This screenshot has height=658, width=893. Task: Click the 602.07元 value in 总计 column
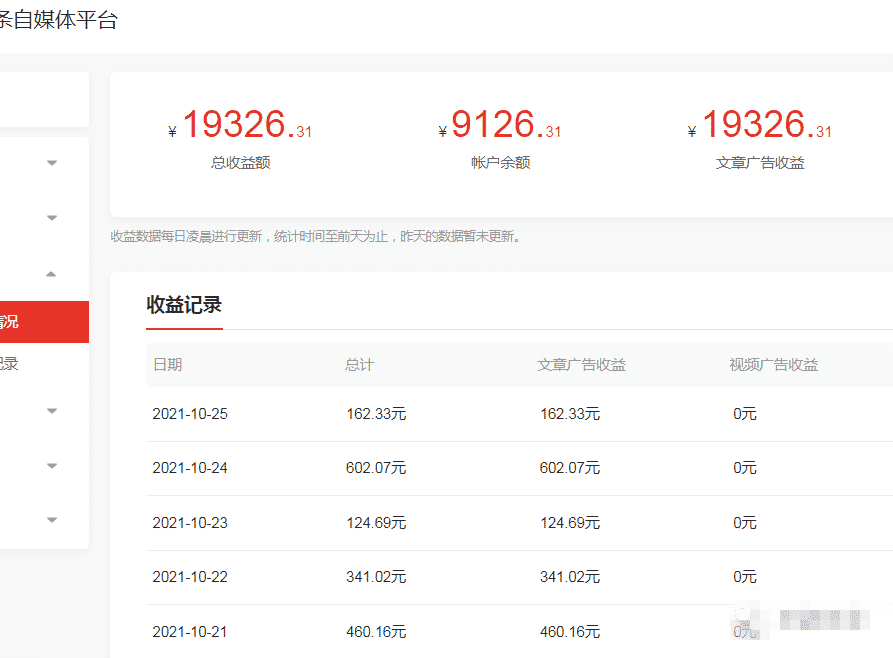tap(376, 468)
